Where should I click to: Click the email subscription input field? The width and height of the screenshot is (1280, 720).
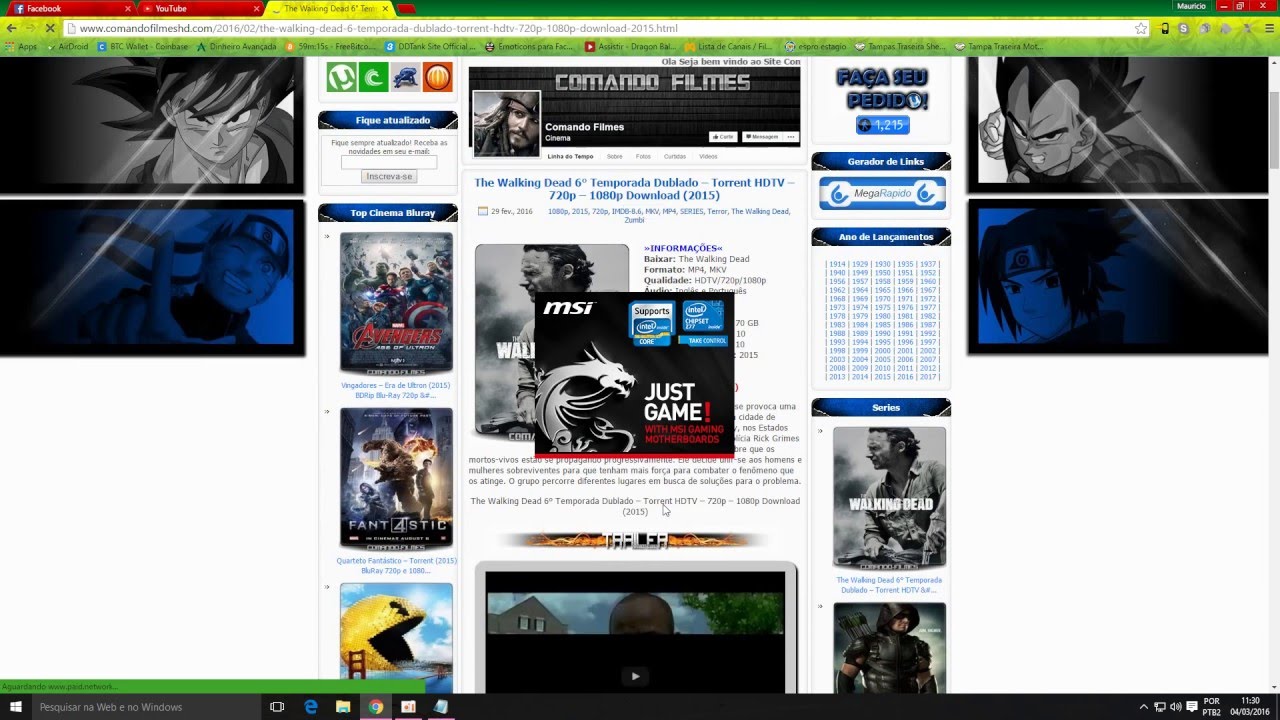(389, 162)
